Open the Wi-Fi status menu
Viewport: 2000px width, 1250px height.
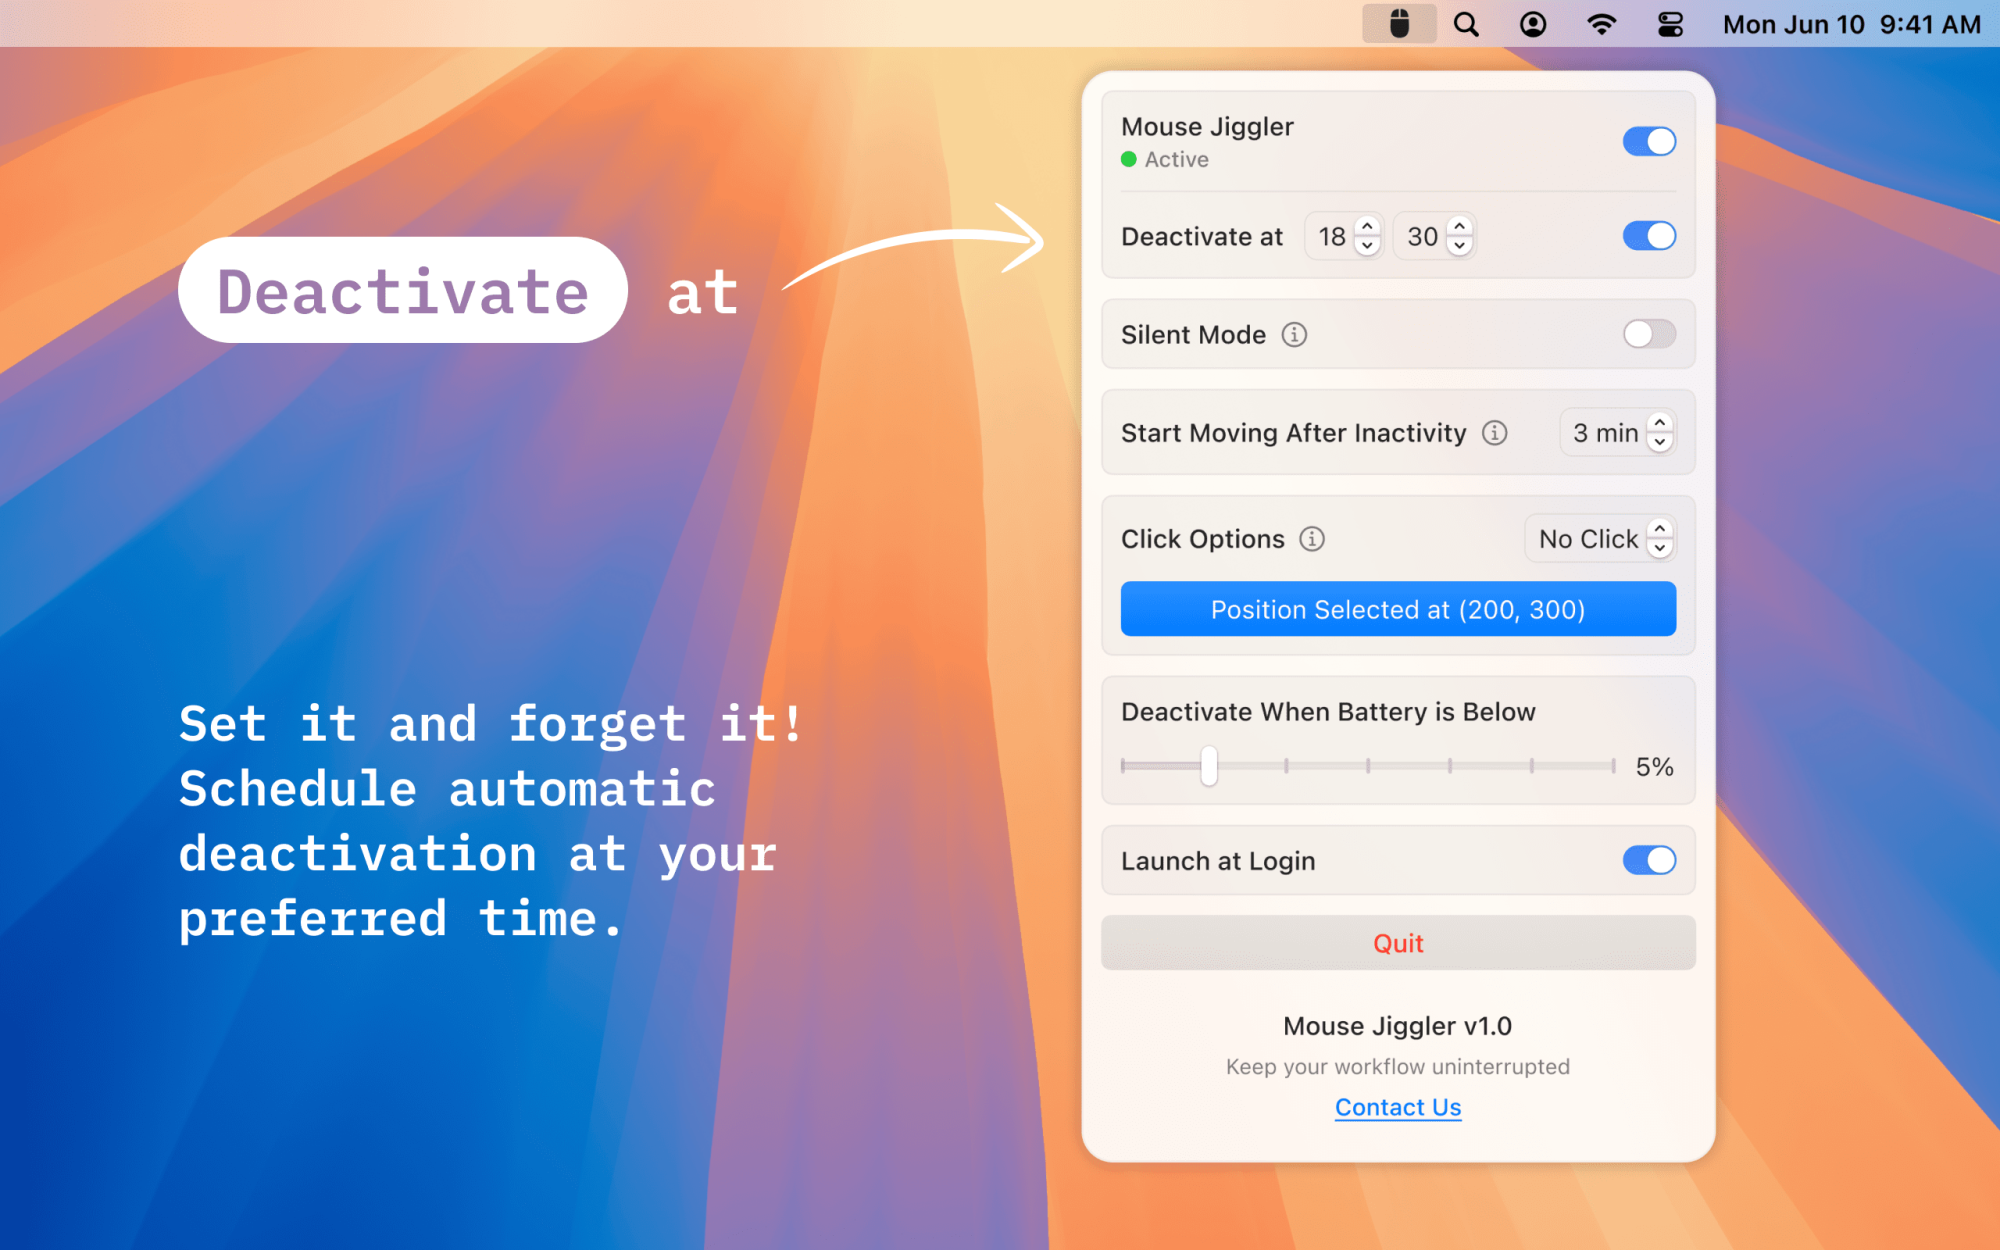1601,24
